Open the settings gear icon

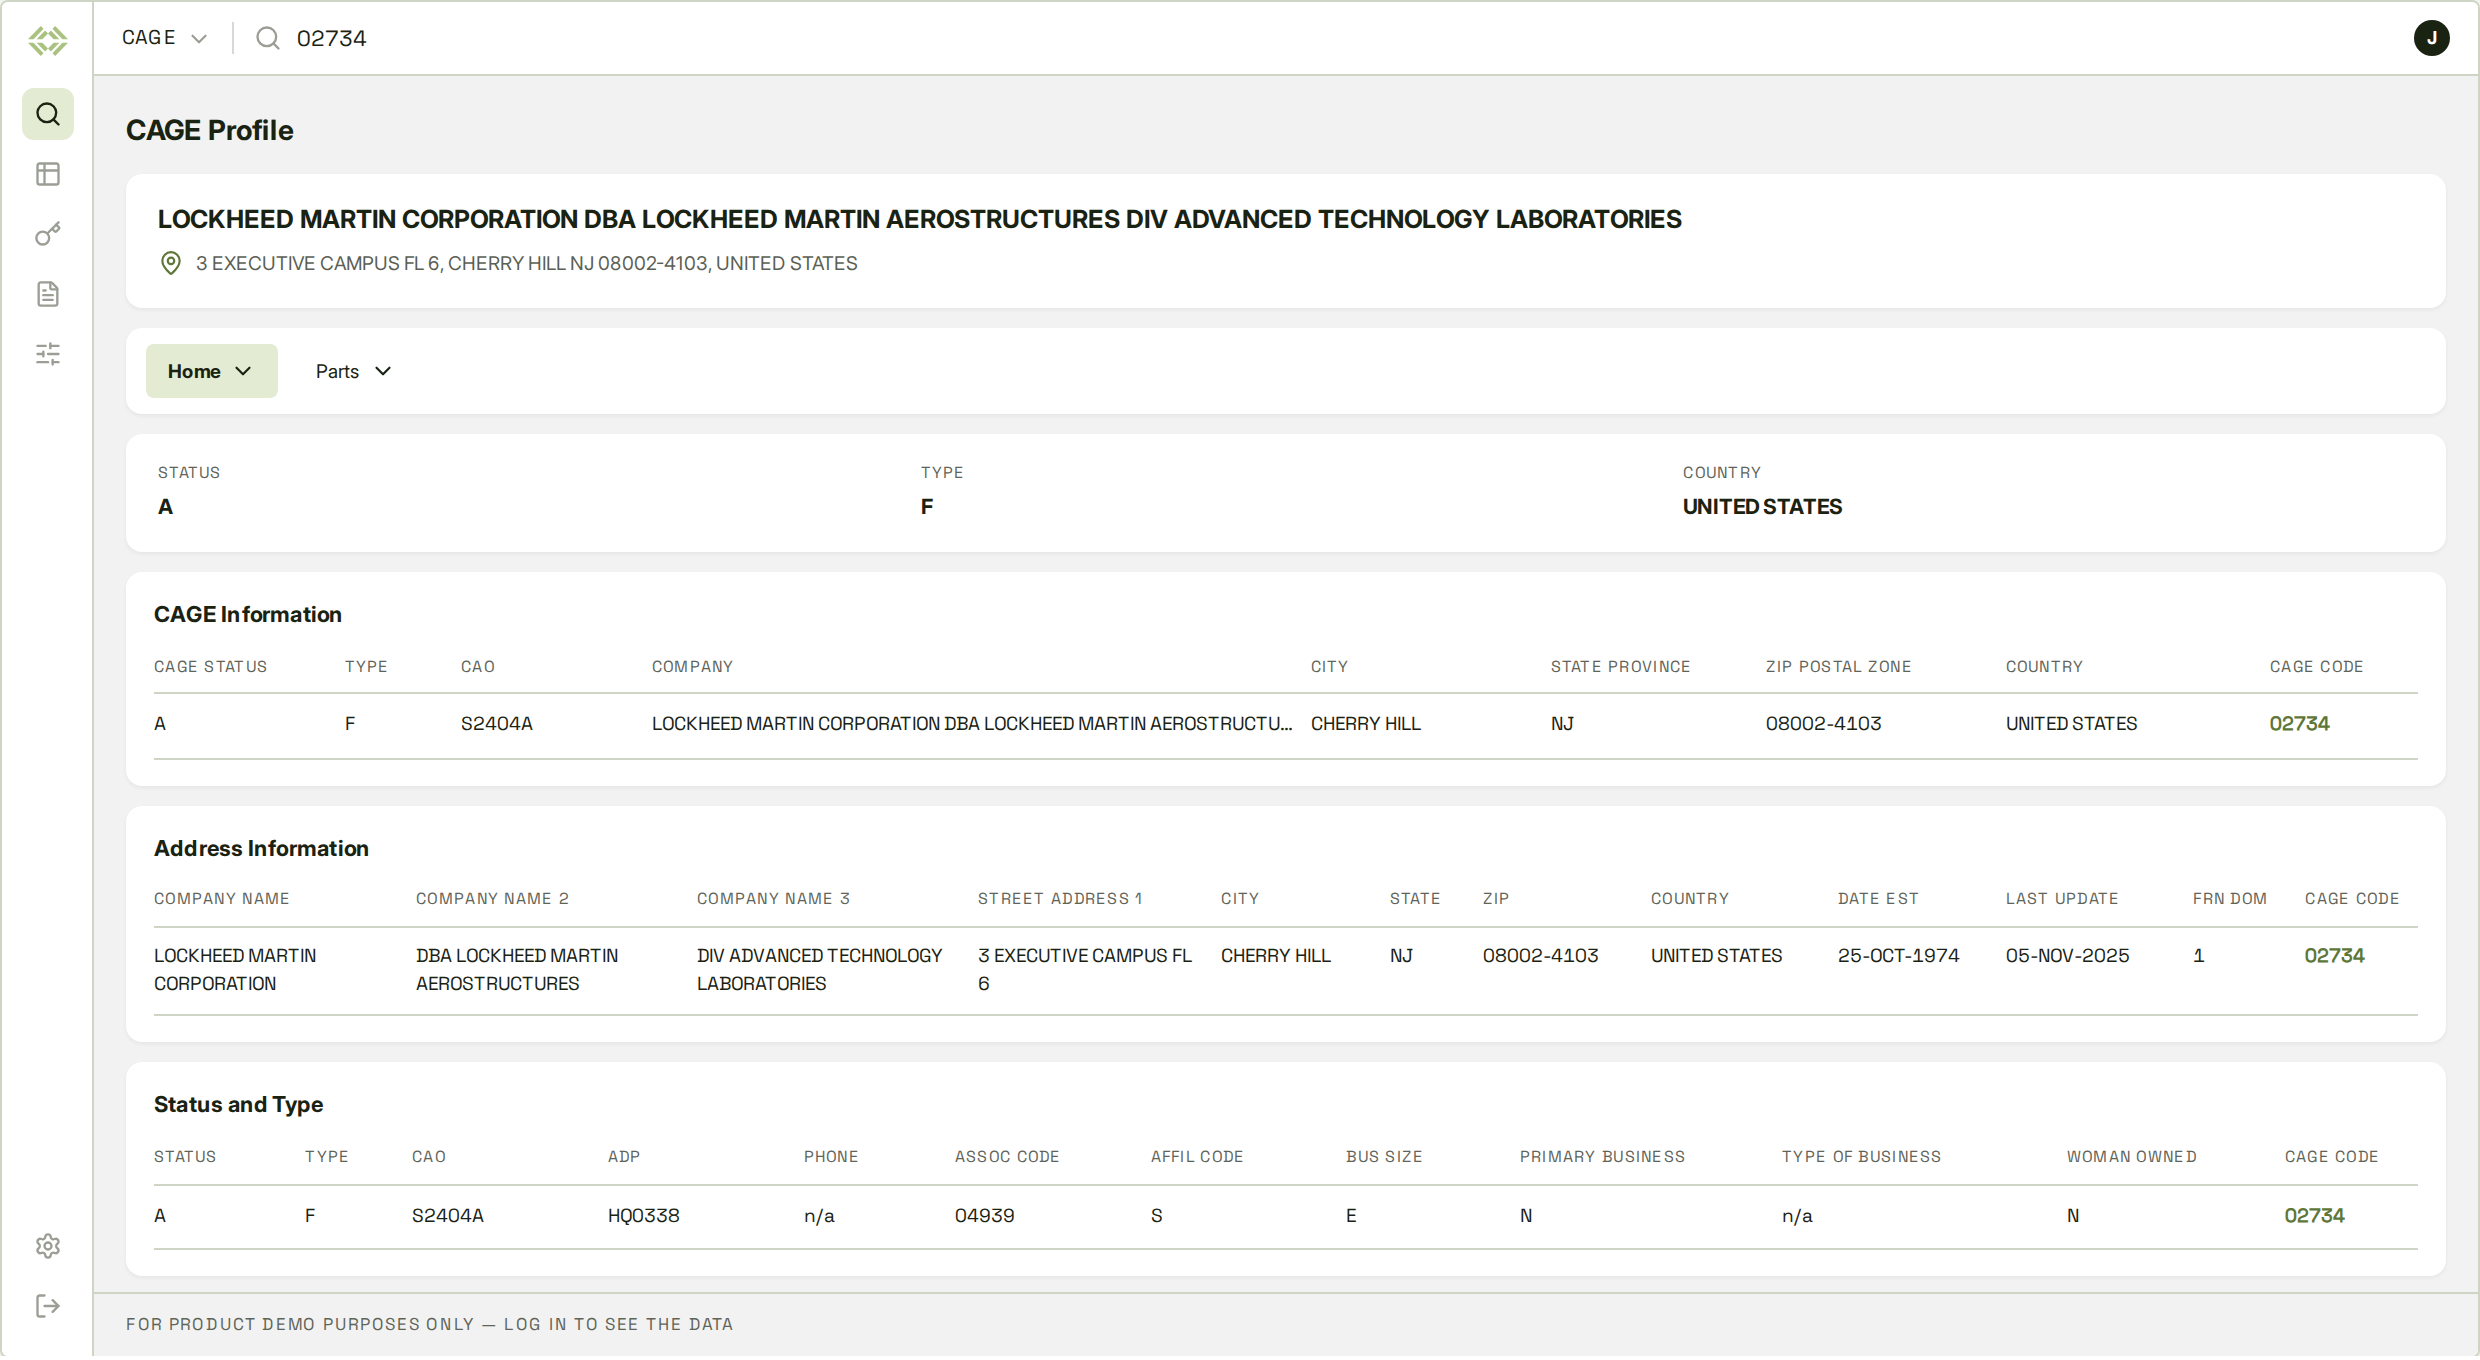coord(48,1246)
